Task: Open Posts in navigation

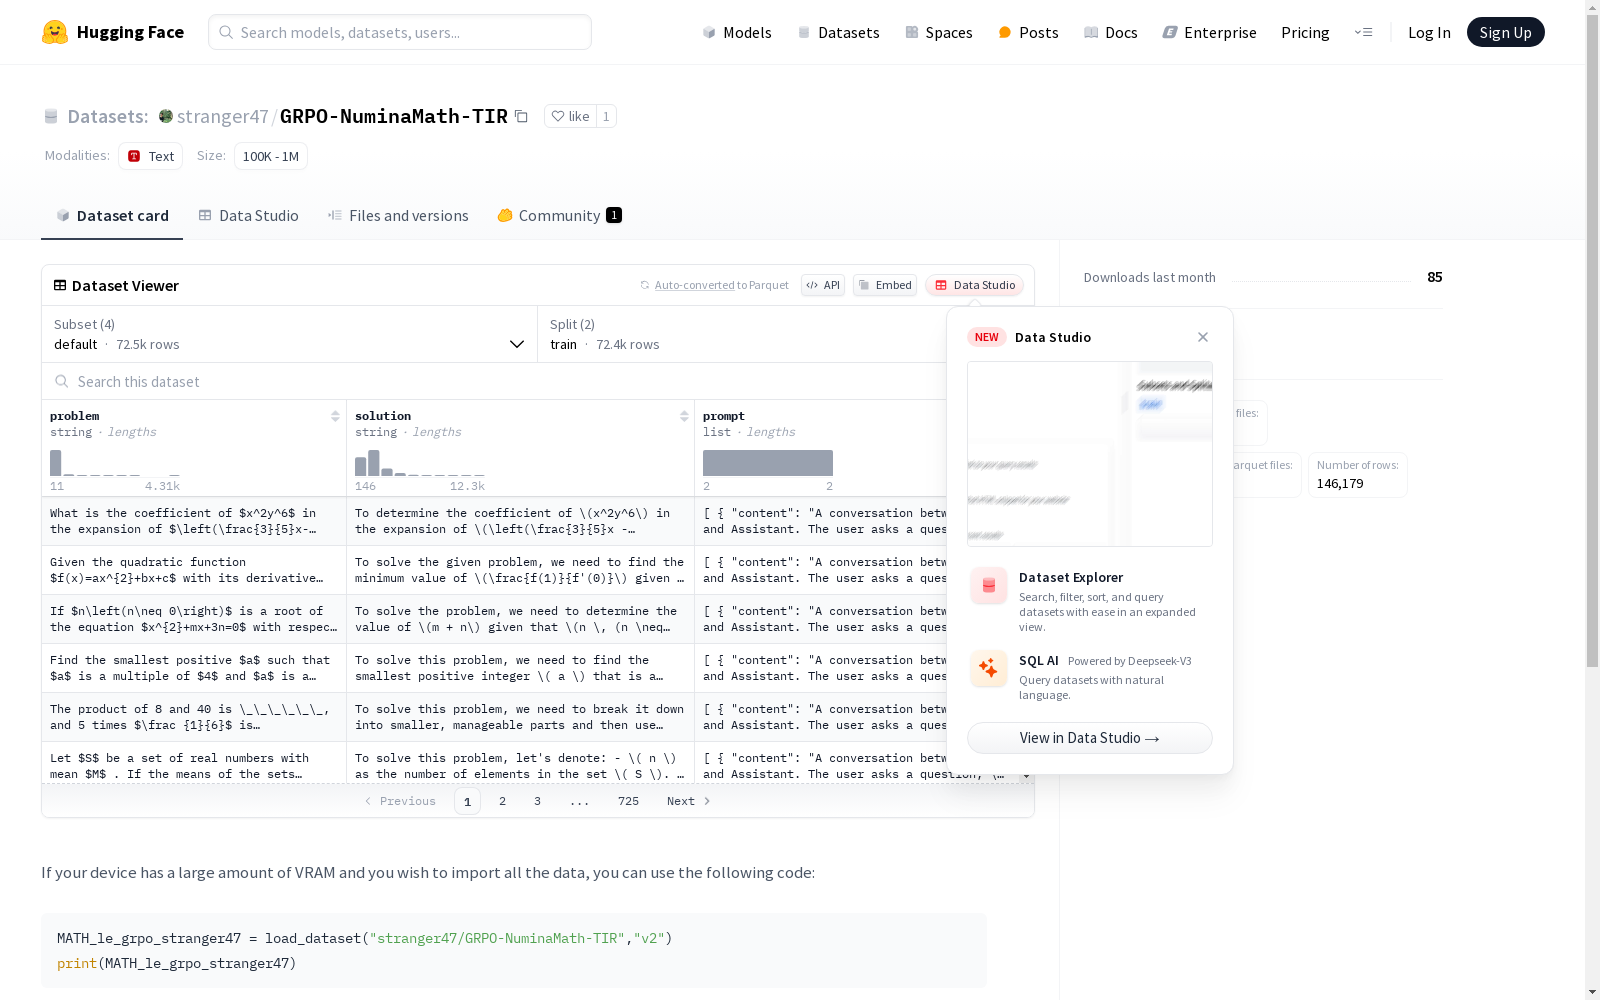Action: pos(1028,32)
